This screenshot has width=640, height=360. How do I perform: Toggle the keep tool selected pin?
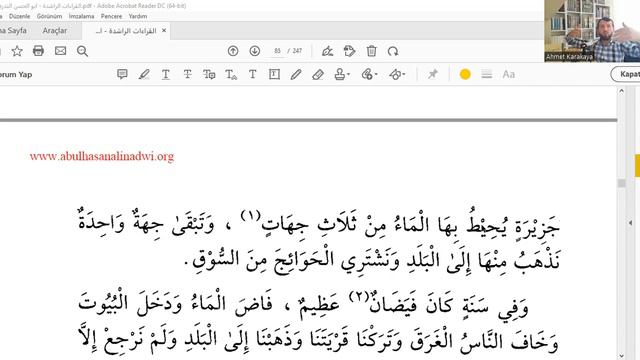coord(433,74)
